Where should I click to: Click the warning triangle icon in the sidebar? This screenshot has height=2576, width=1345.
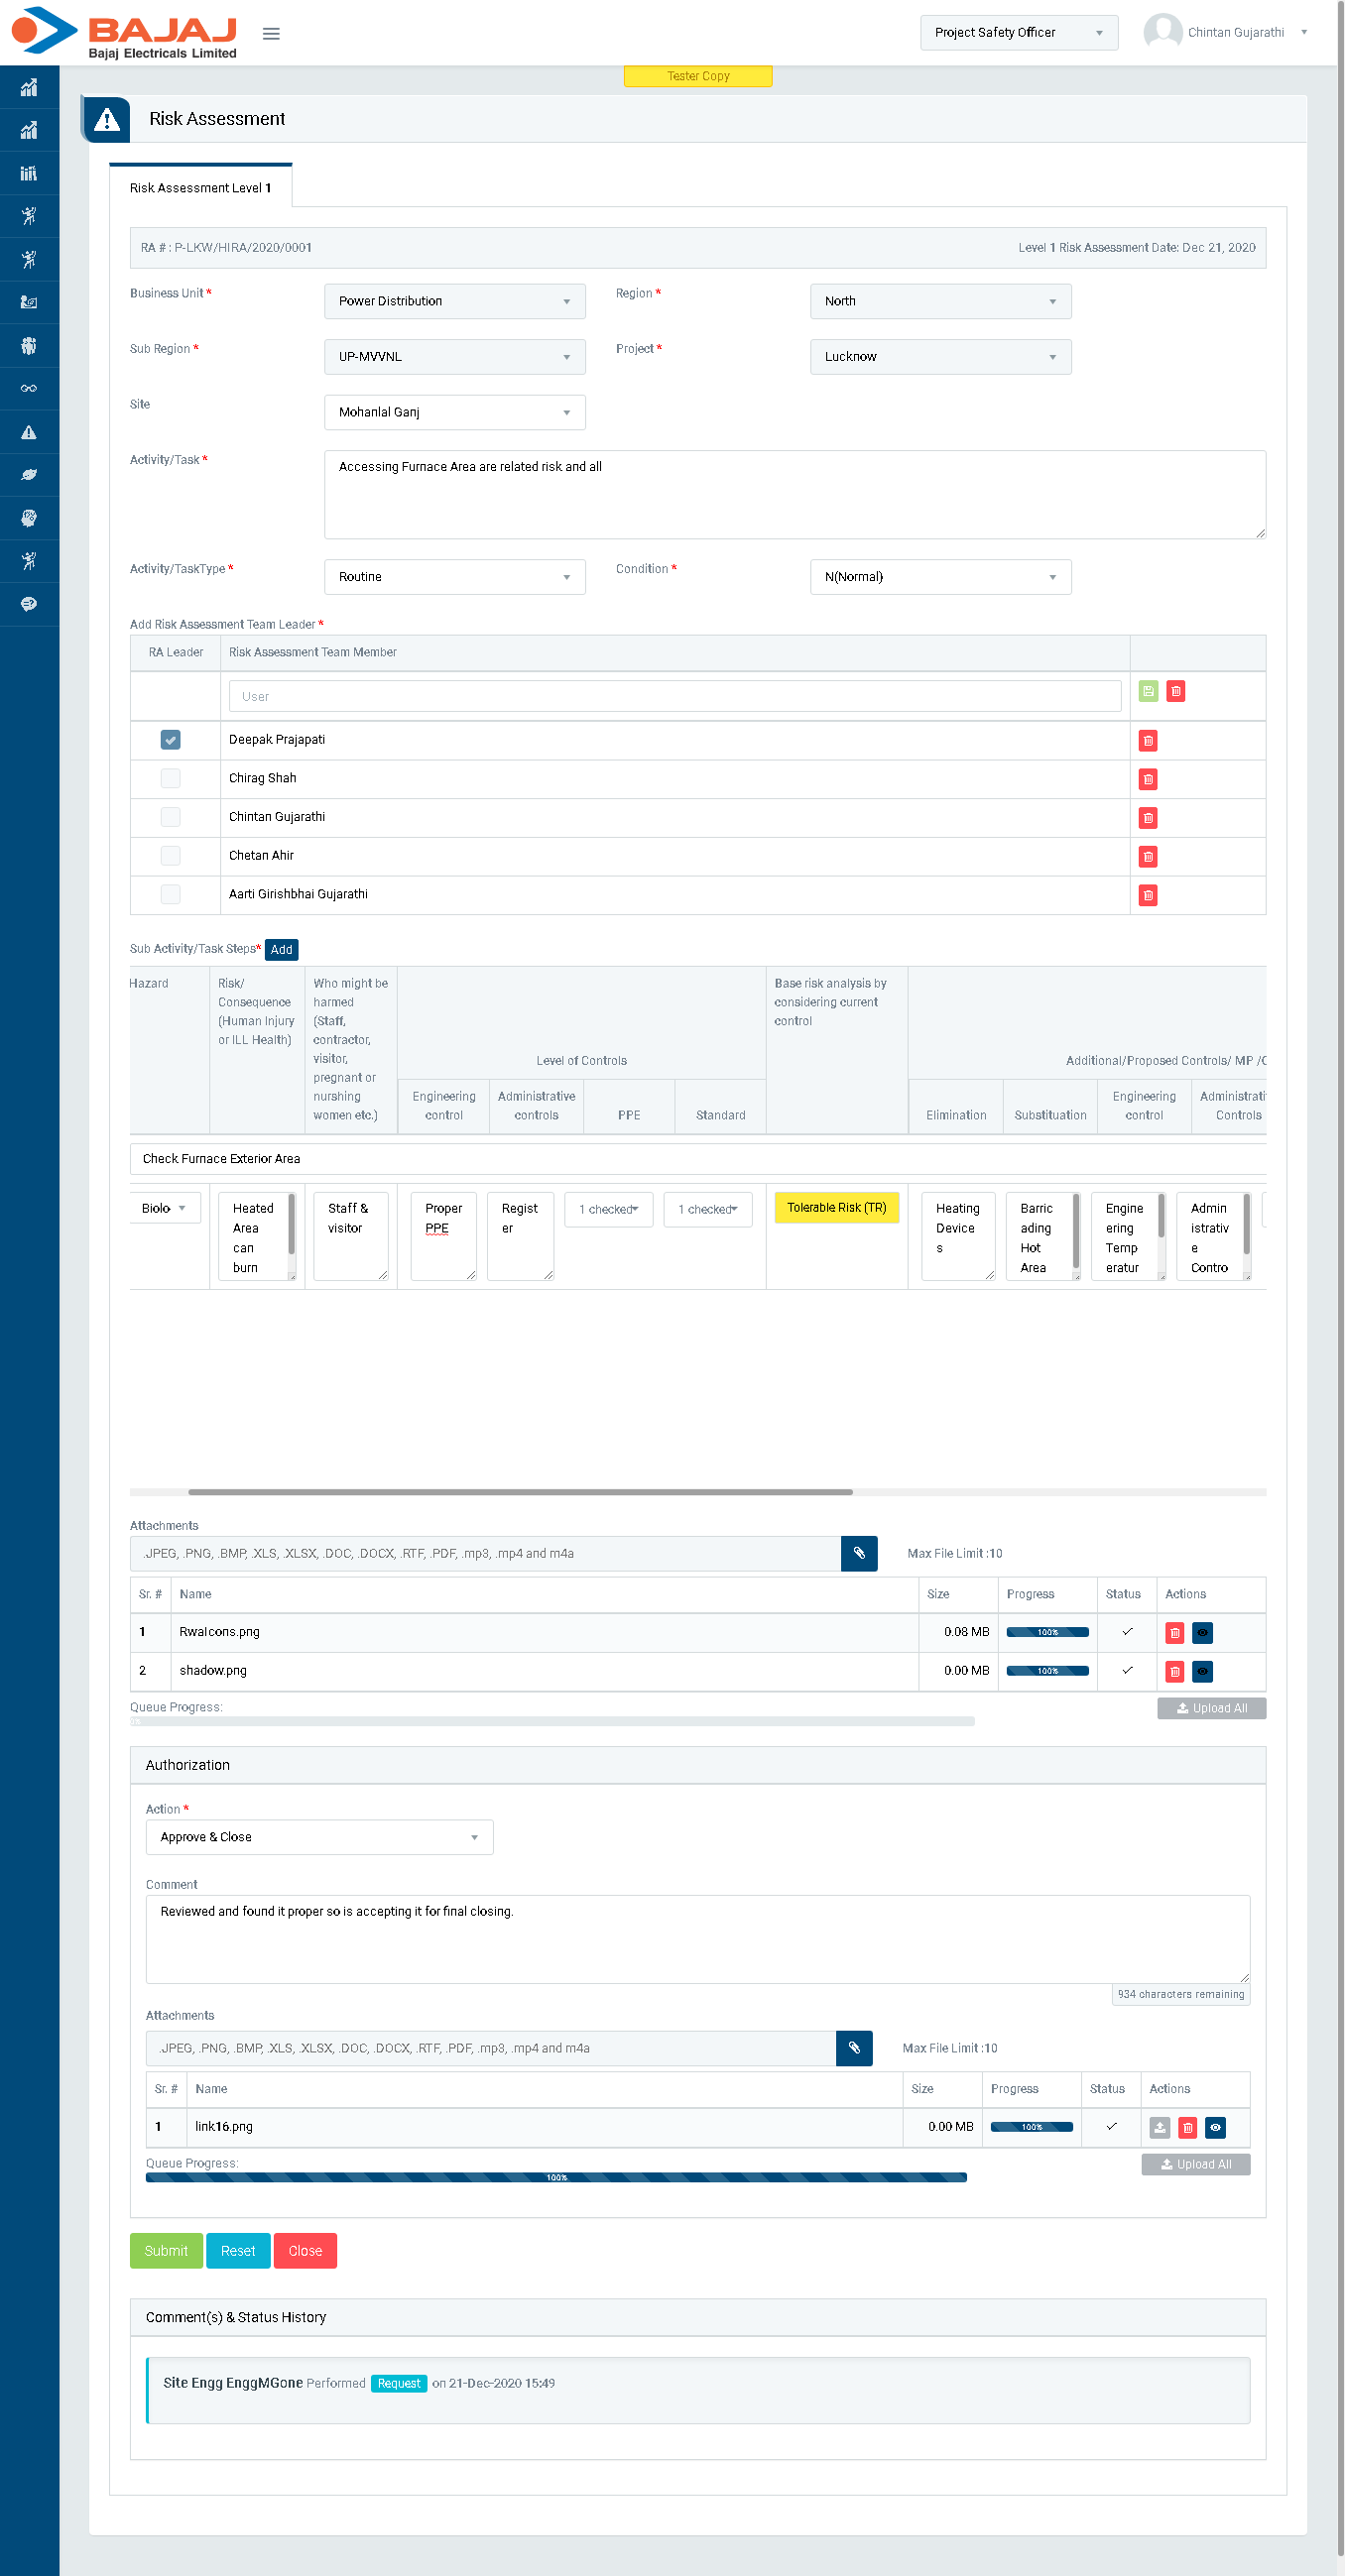point(29,432)
